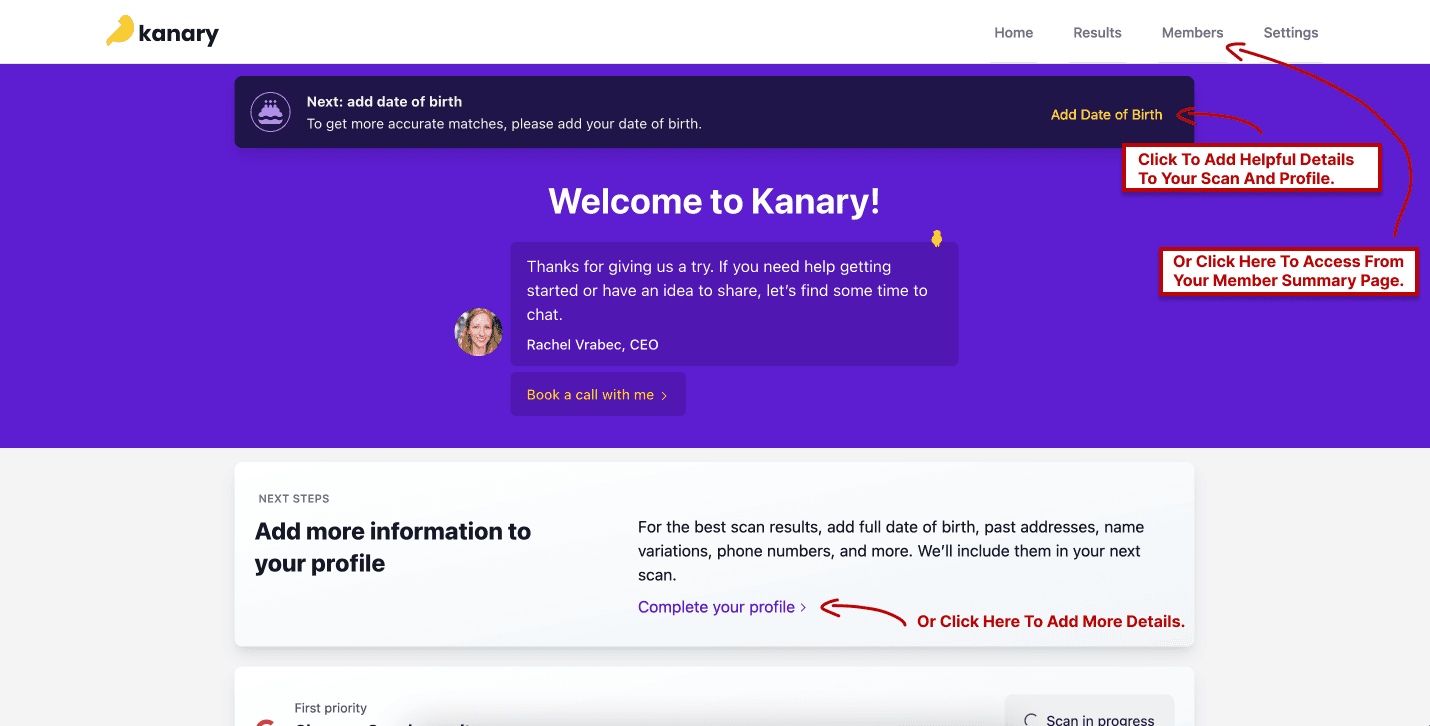Click the Welcome to Kanary! heading
The image size is (1430, 726).
tap(714, 201)
